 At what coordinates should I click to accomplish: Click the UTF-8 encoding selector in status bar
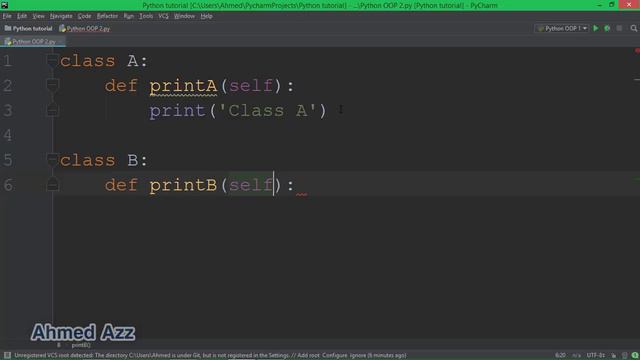595,356
